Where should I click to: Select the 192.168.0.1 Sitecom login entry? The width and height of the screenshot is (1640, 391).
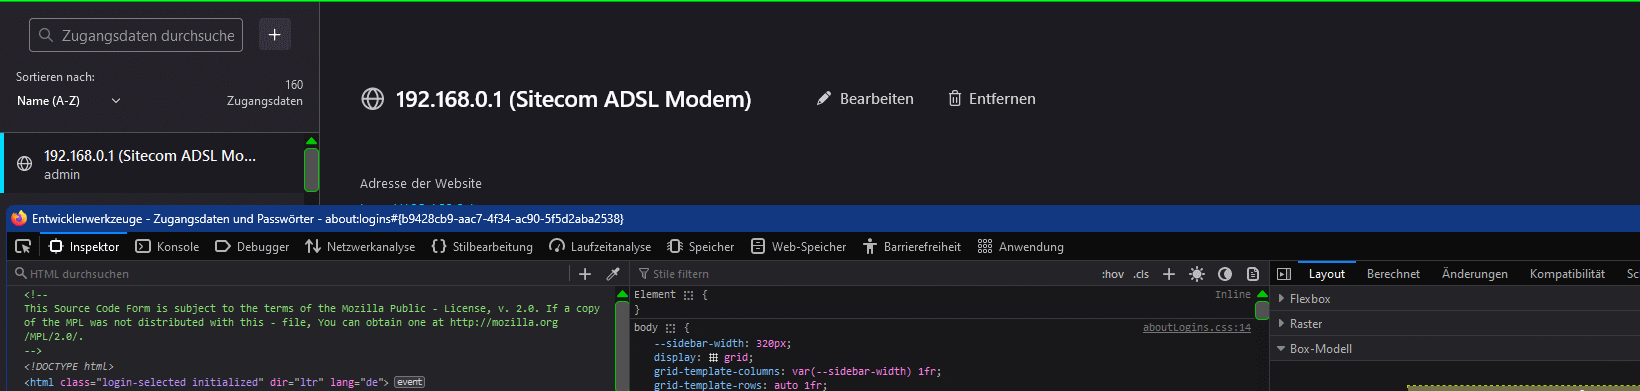(x=152, y=164)
